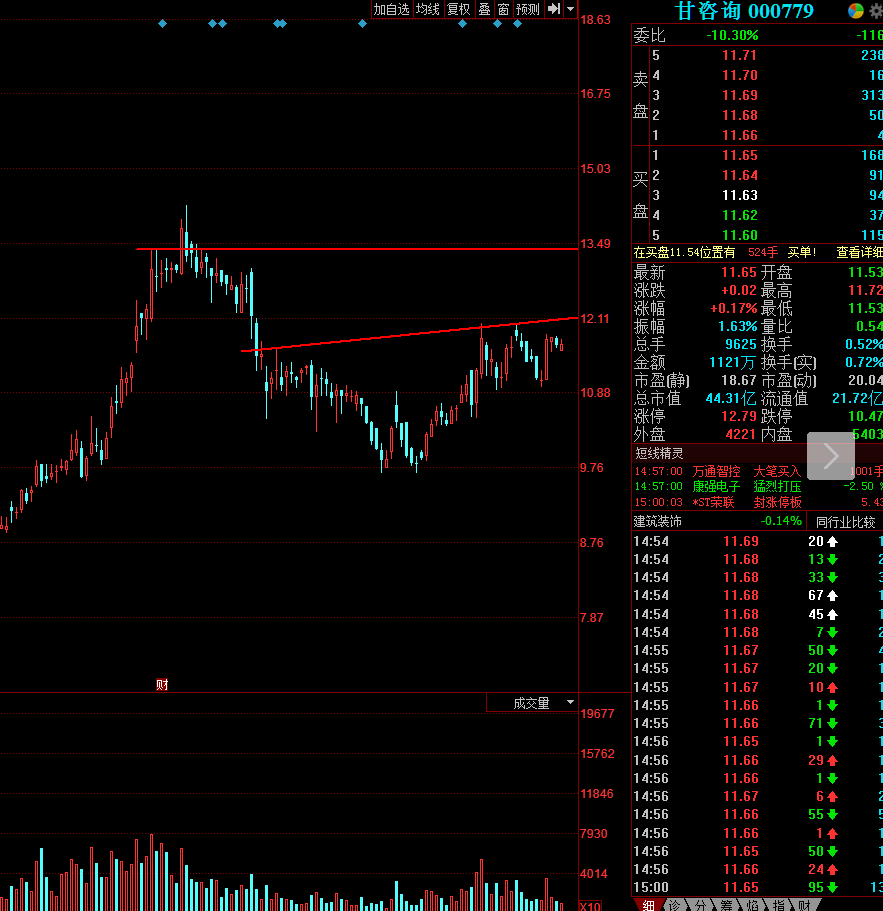The image size is (883, 911).
Task: Open the colorful pie chart icon
Action: (x=855, y=11)
